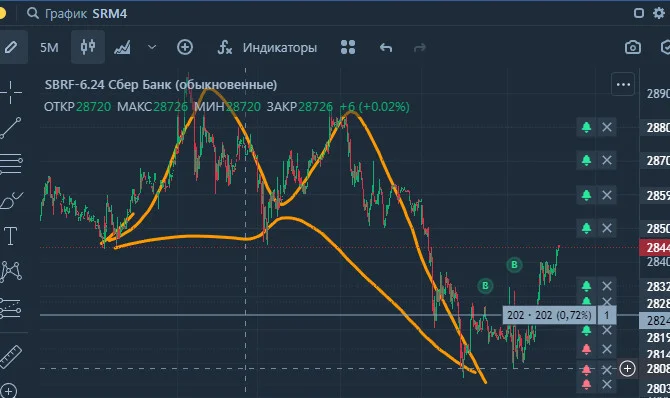This screenshot has width=670, height=398.
Task: Click the red alert bell at 2814 level
Action: pyautogui.click(x=586, y=349)
